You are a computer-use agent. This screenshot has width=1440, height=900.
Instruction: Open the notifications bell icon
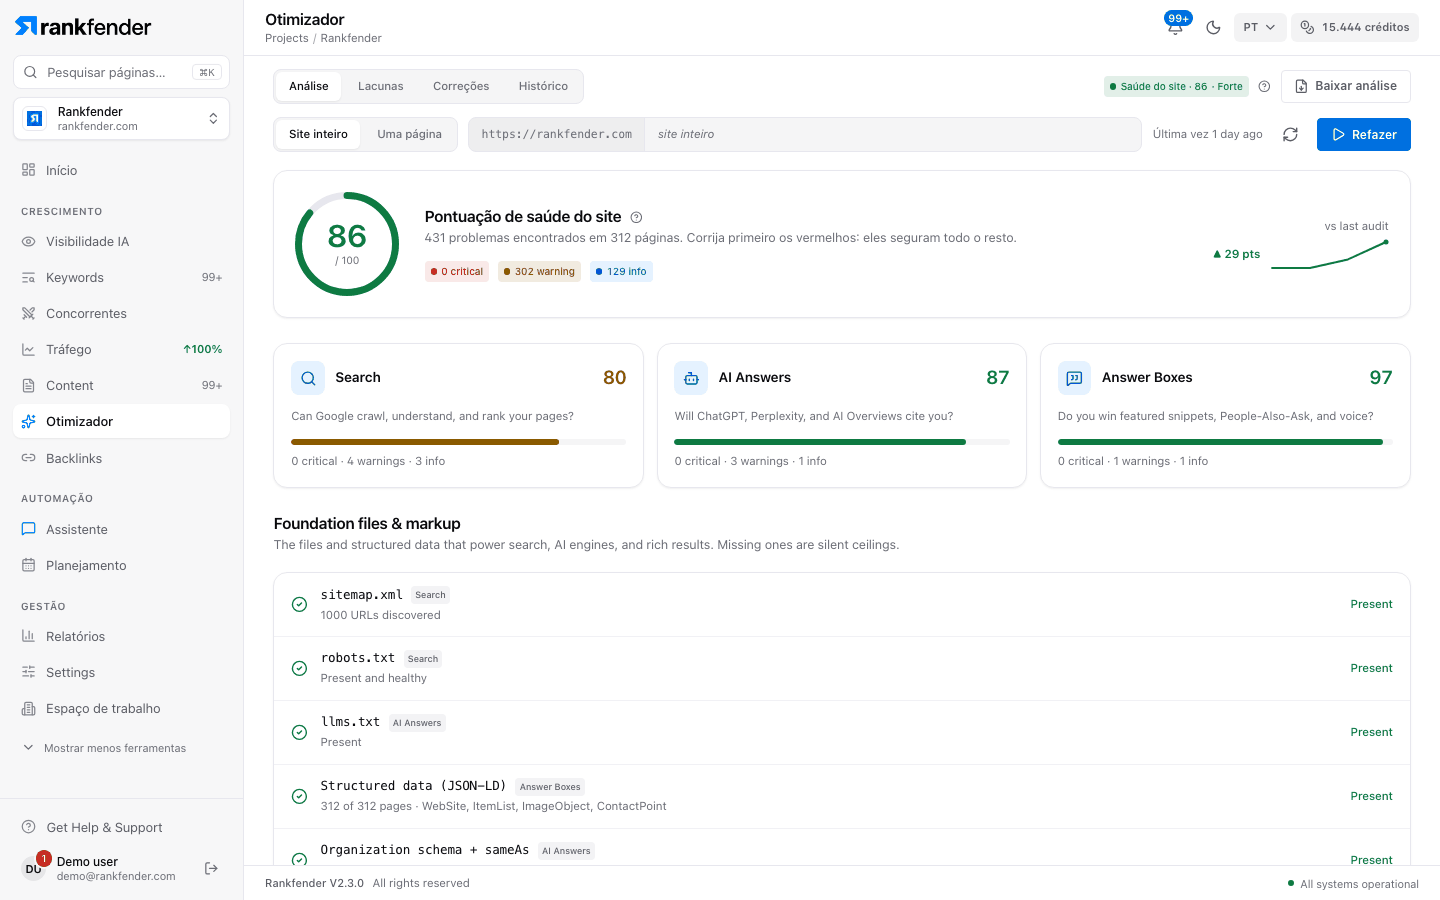pyautogui.click(x=1175, y=27)
